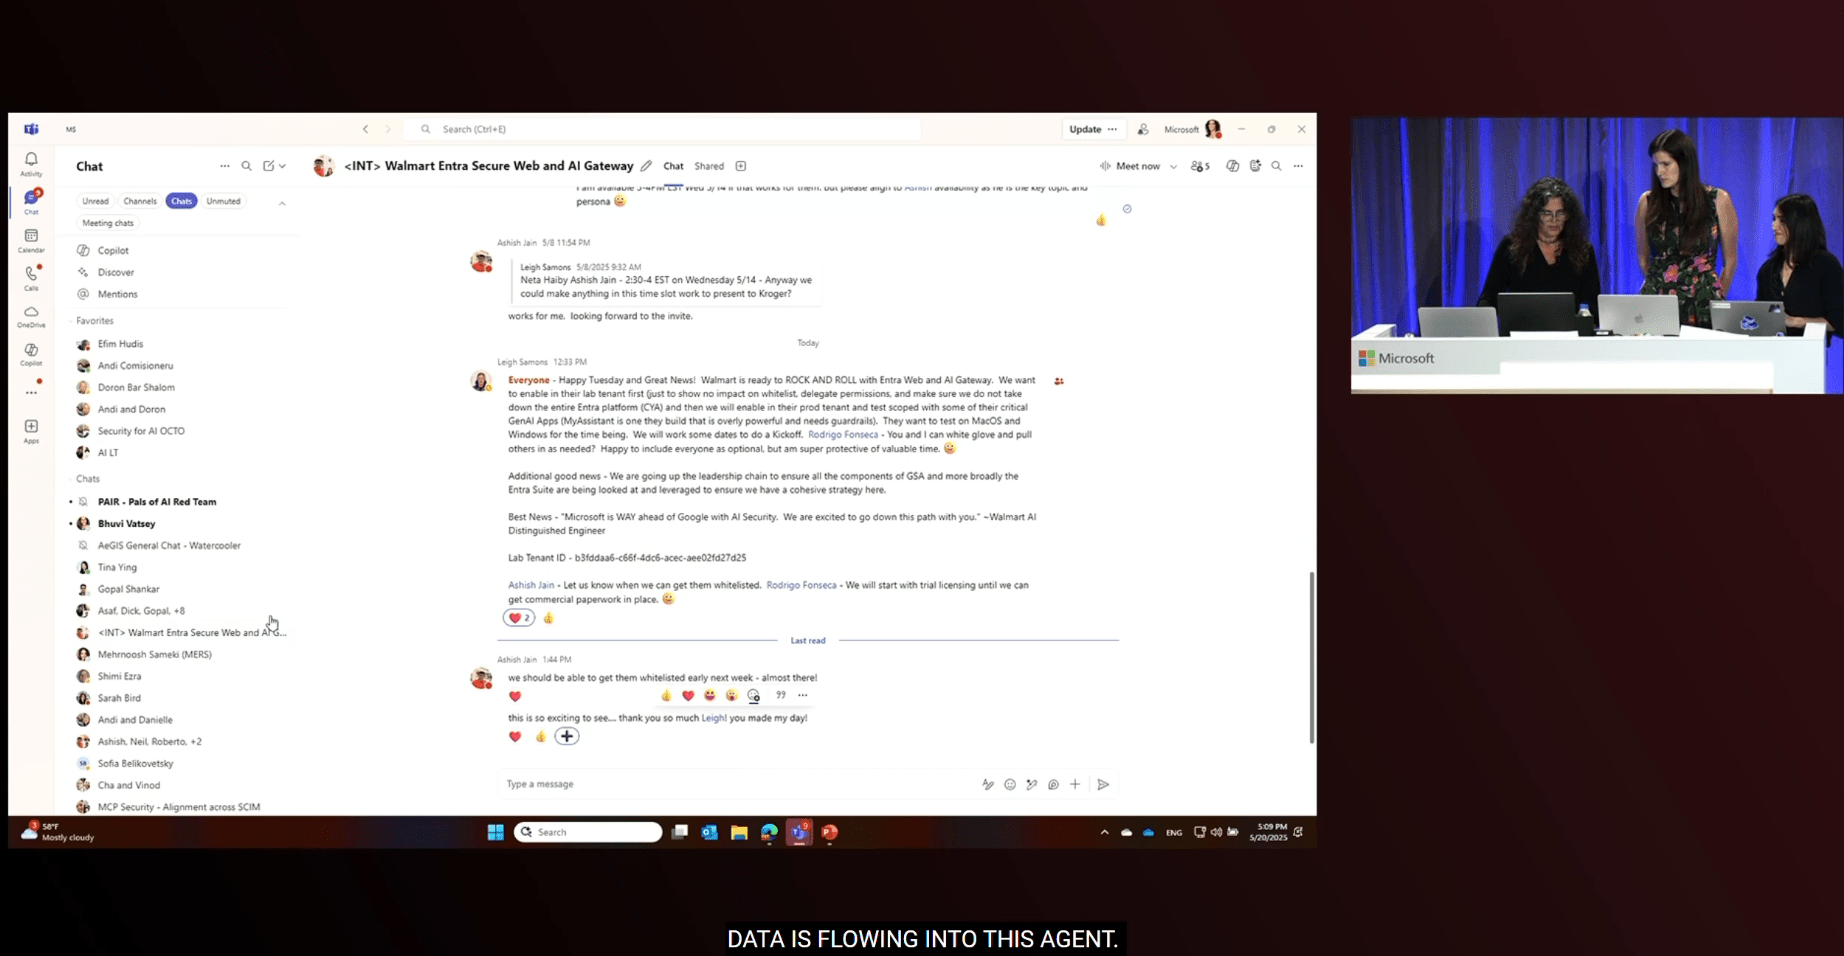The height and width of the screenshot is (956, 1844).
Task: Click the Windows taskbar Search box
Action: pyautogui.click(x=588, y=832)
